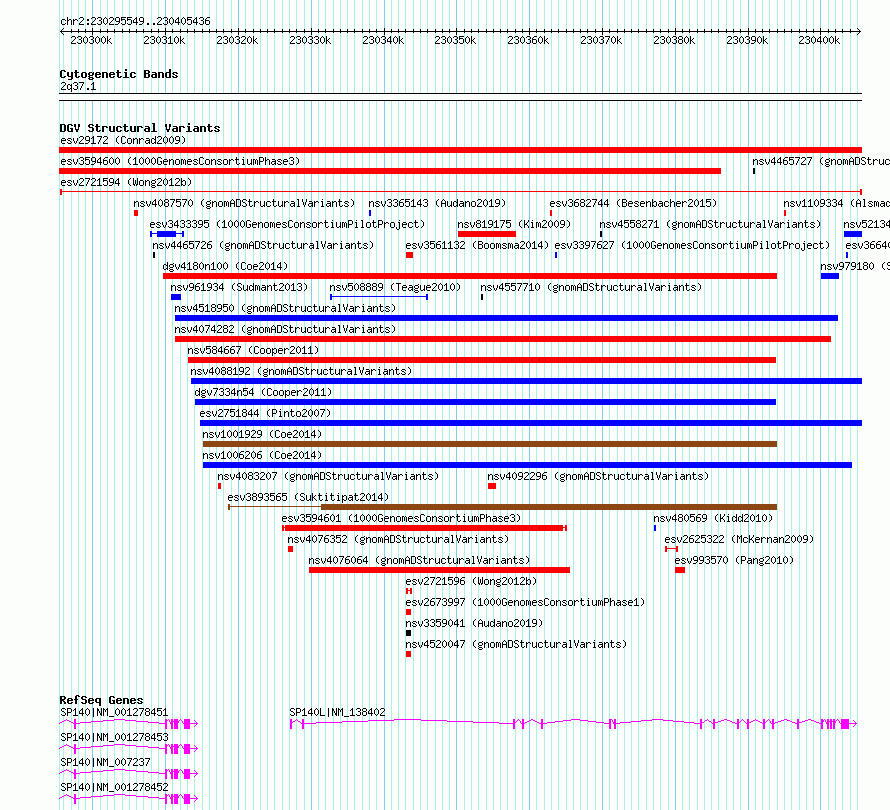
Task: Open dgv7334n54 (Cooper2011) label
Action: click(x=263, y=392)
